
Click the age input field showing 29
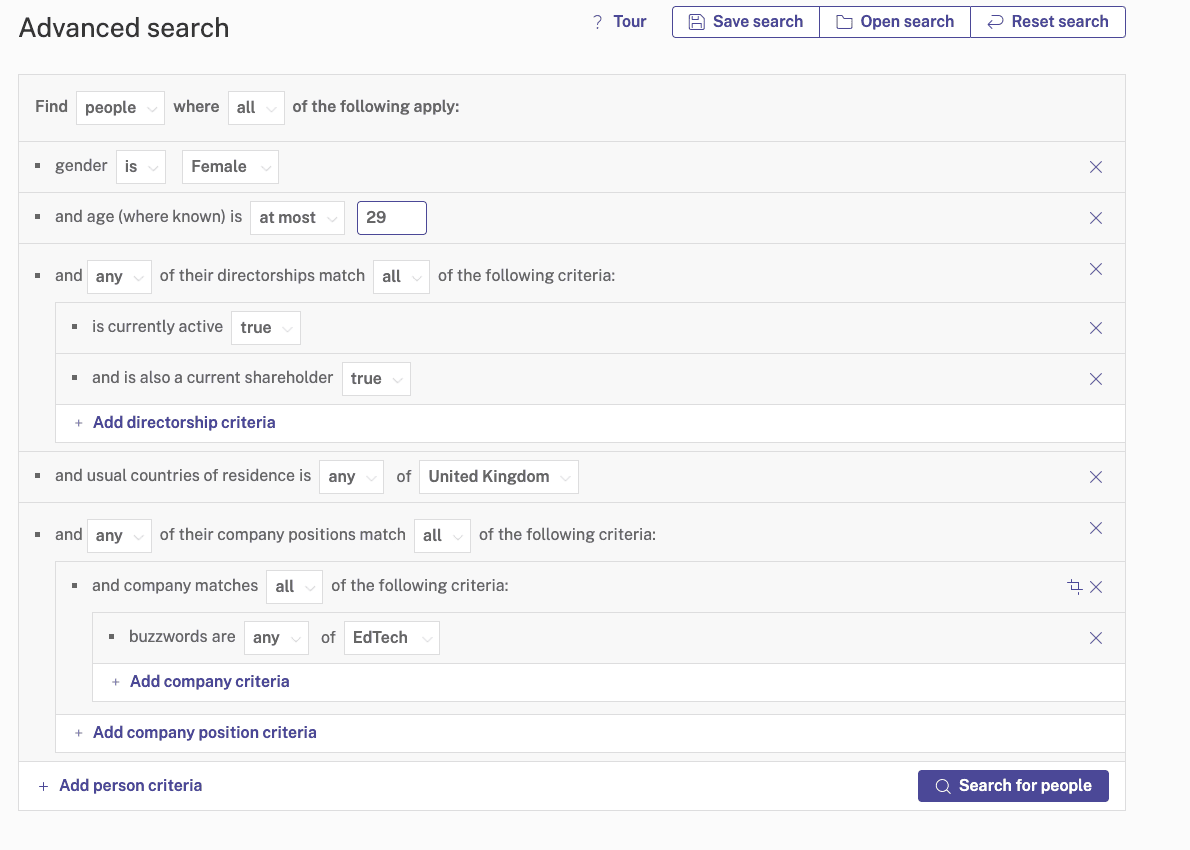tap(392, 218)
